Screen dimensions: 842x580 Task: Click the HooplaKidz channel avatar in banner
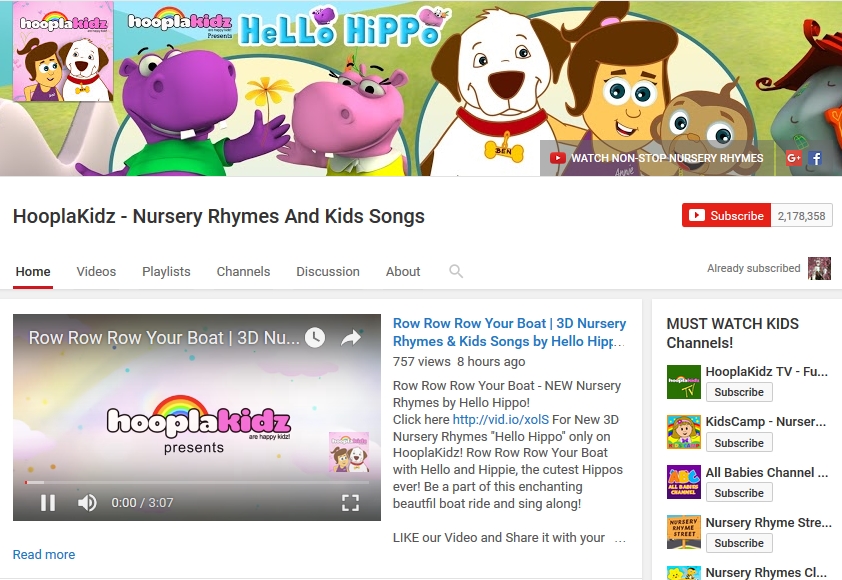[x=63, y=52]
